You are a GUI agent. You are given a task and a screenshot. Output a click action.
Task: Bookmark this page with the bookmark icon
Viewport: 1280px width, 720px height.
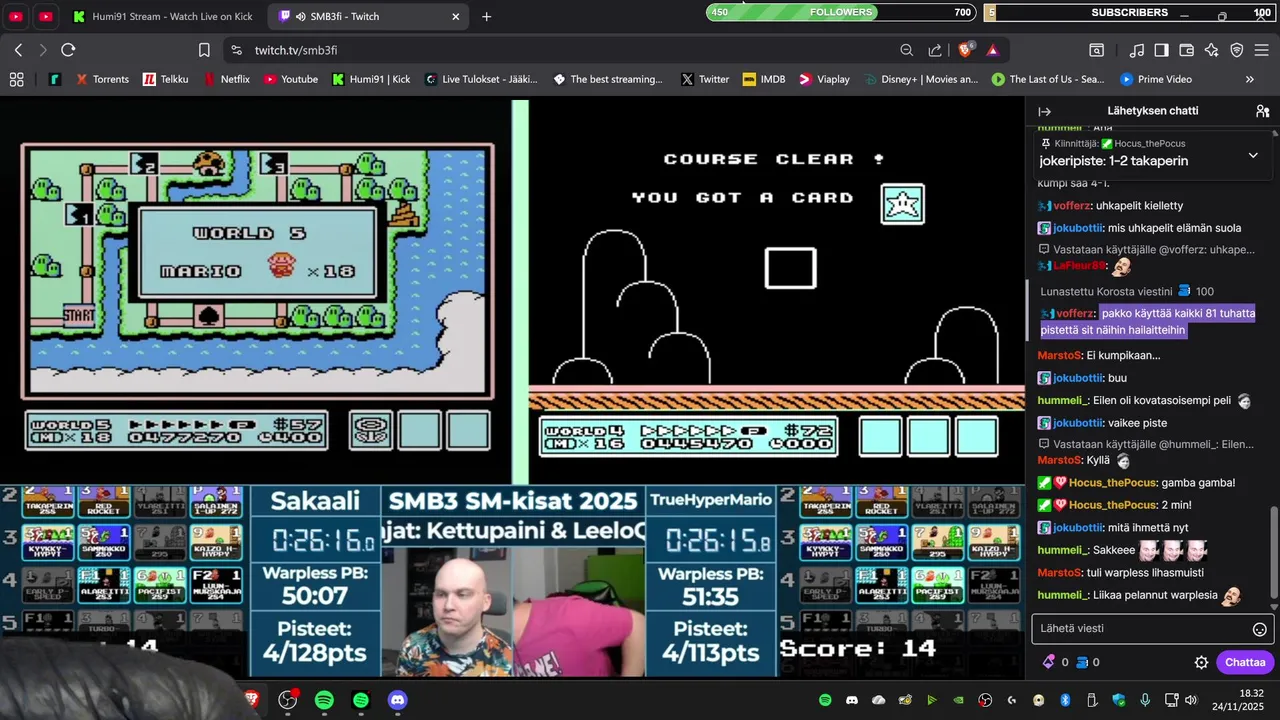pos(204,50)
